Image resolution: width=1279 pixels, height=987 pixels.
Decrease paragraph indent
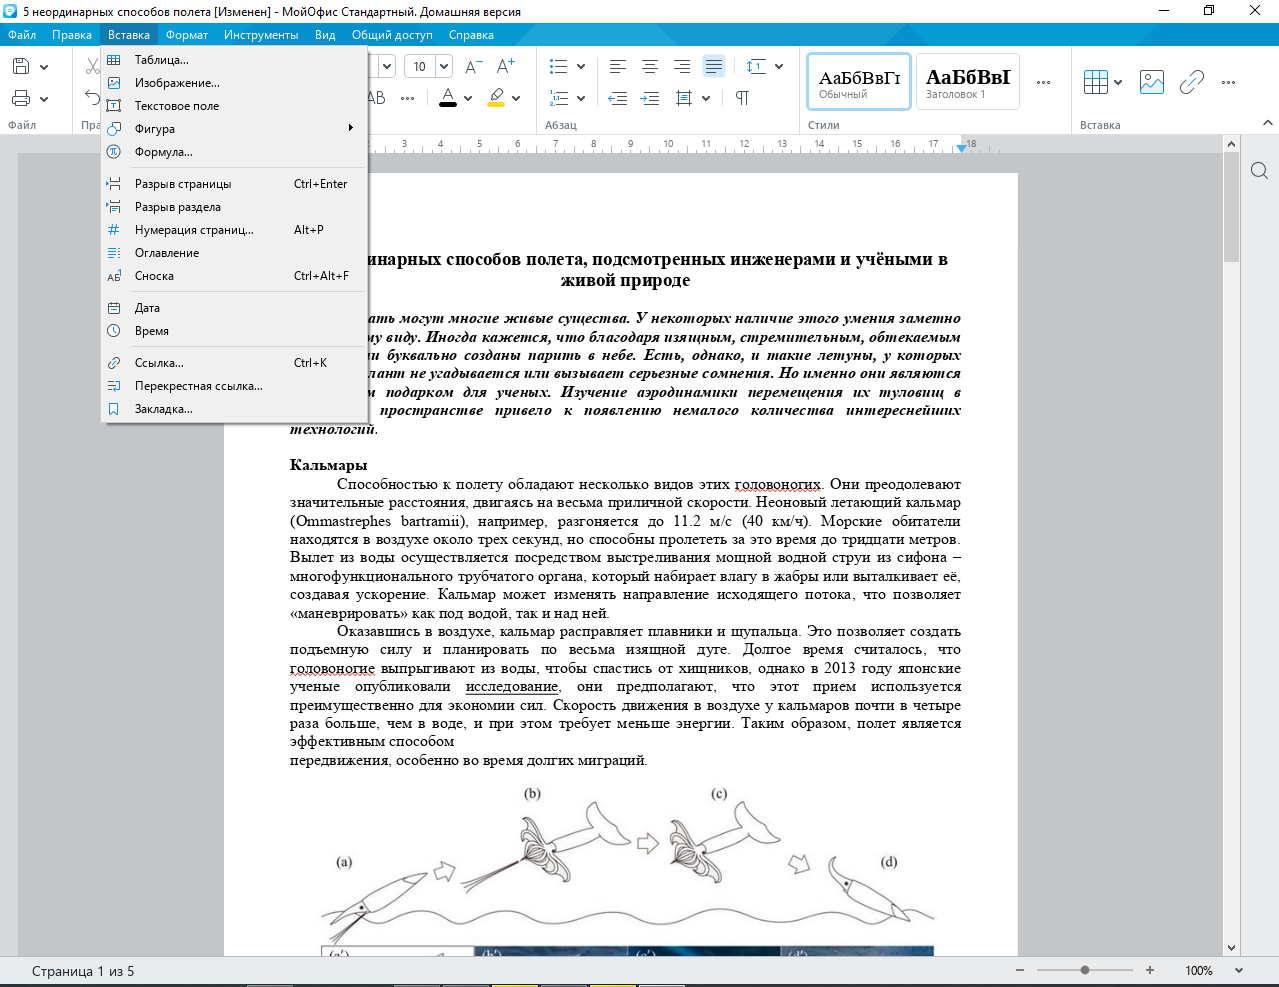coord(618,98)
